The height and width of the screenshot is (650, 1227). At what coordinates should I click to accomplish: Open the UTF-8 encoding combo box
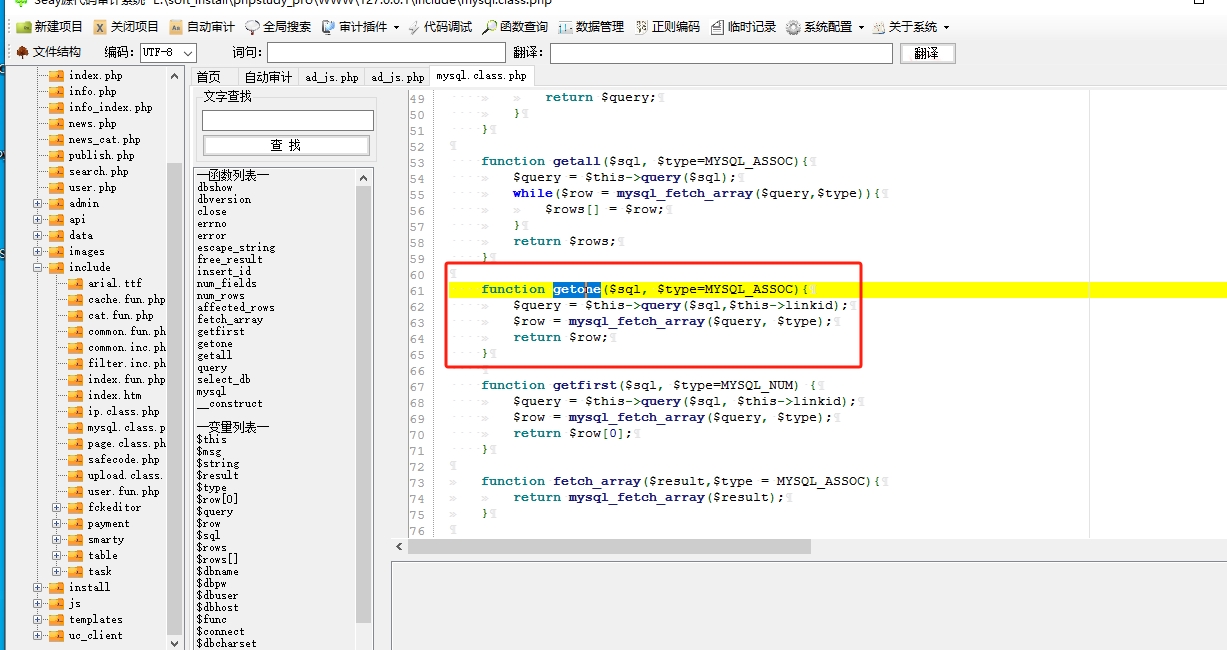[x=167, y=52]
